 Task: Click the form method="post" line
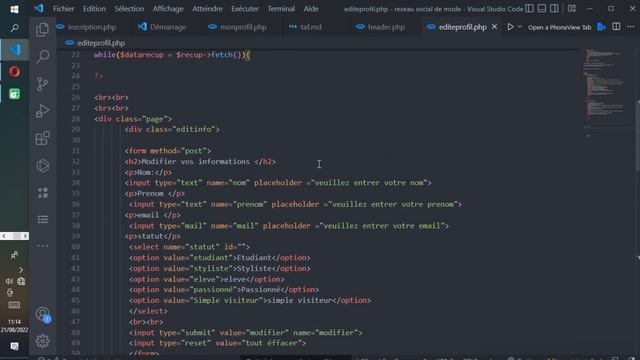[x=168, y=151]
